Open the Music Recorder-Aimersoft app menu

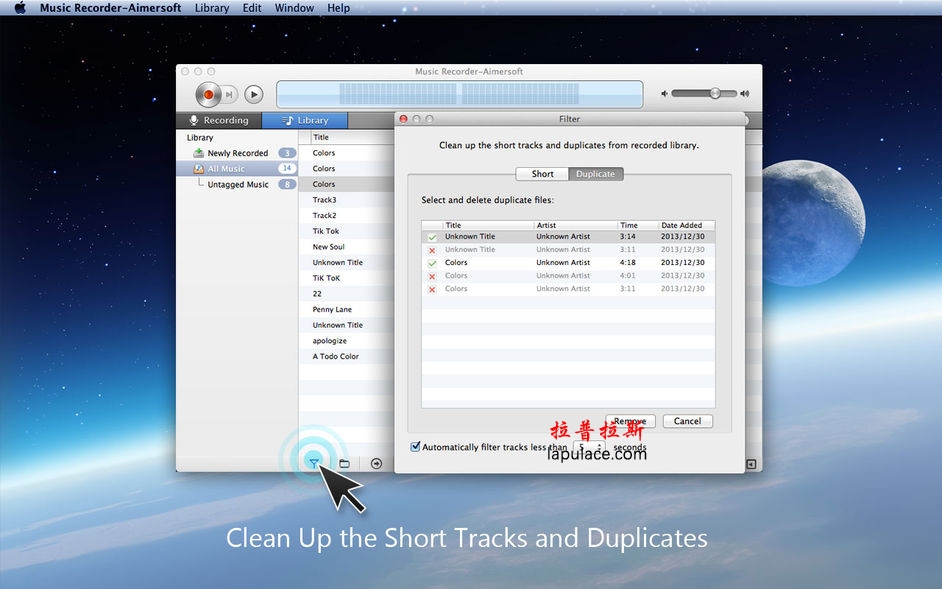pyautogui.click(x=111, y=8)
